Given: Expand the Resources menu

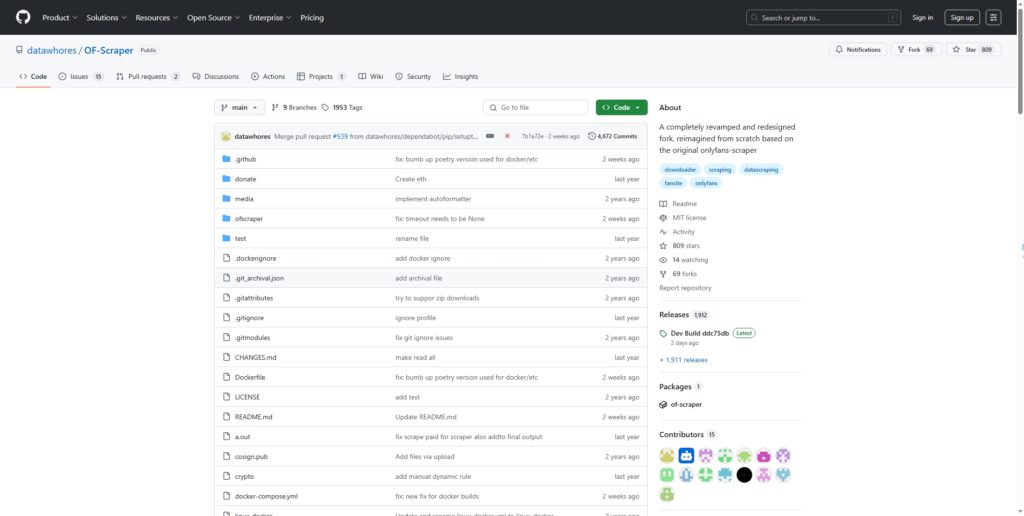Looking at the screenshot, I should coord(157,18).
